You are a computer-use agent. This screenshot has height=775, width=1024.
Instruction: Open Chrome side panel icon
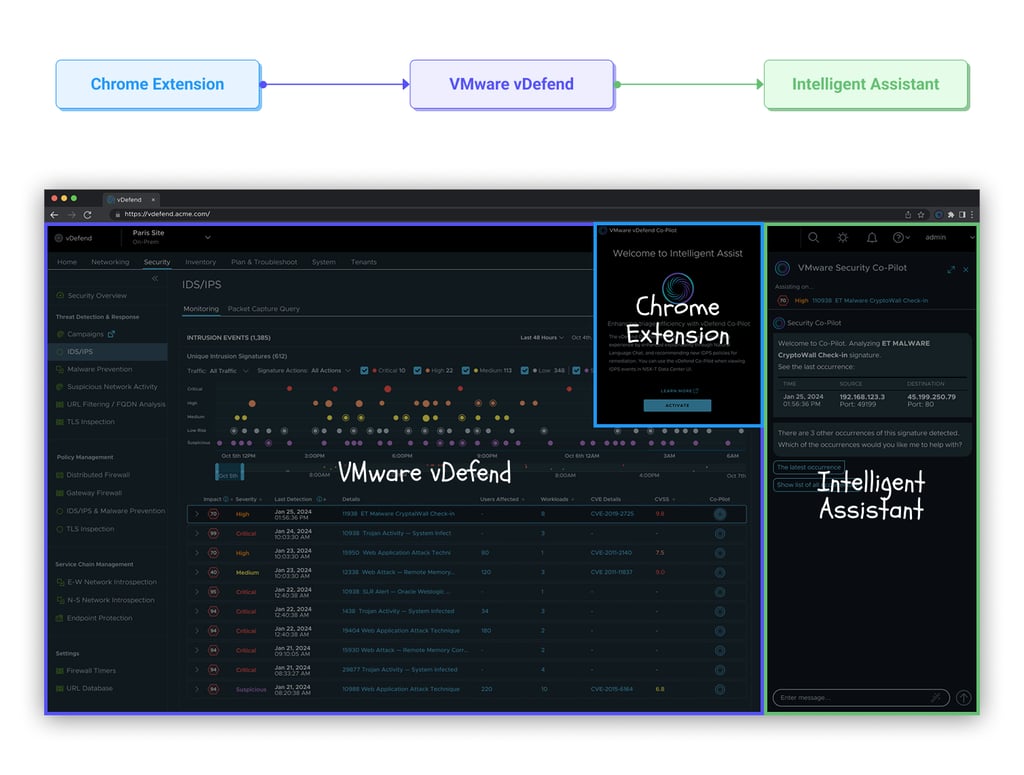pyautogui.click(x=962, y=214)
